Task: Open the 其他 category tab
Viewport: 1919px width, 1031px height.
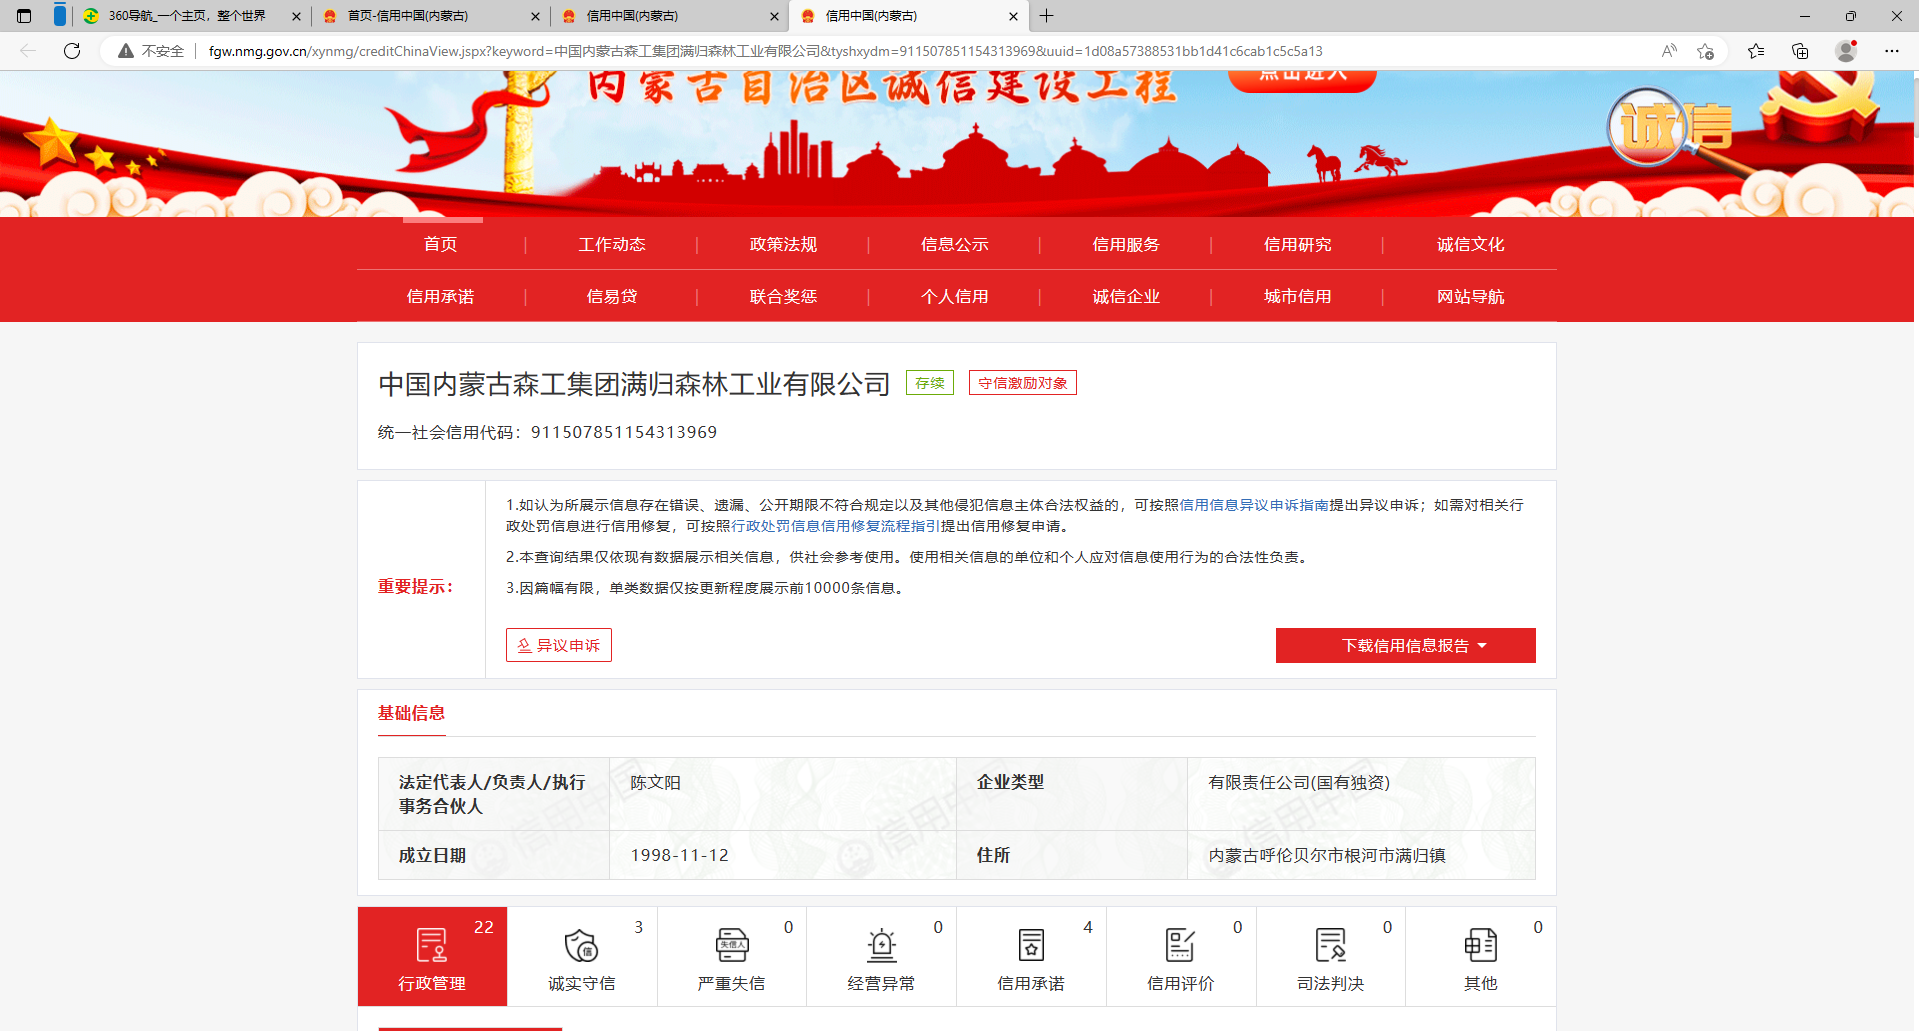Action: point(1481,956)
